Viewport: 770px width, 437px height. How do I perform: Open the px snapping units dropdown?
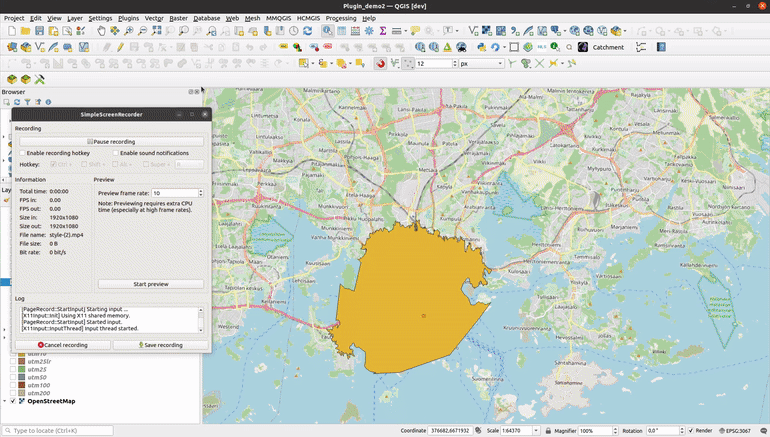481,63
